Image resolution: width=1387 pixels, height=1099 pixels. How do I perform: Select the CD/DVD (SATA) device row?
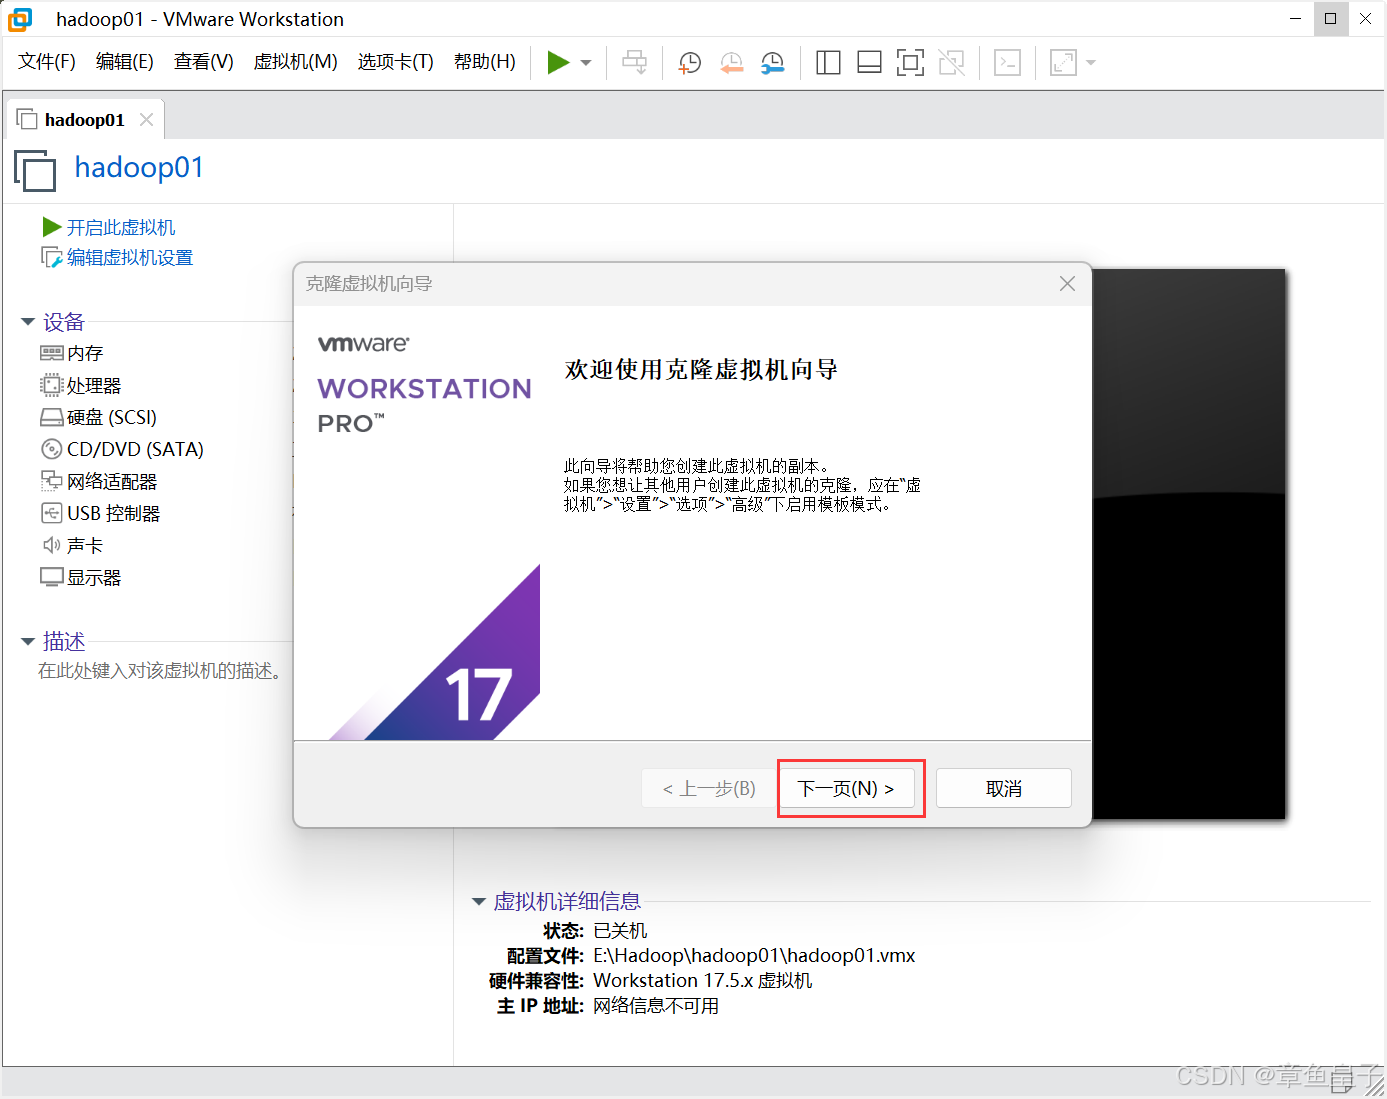point(122,449)
